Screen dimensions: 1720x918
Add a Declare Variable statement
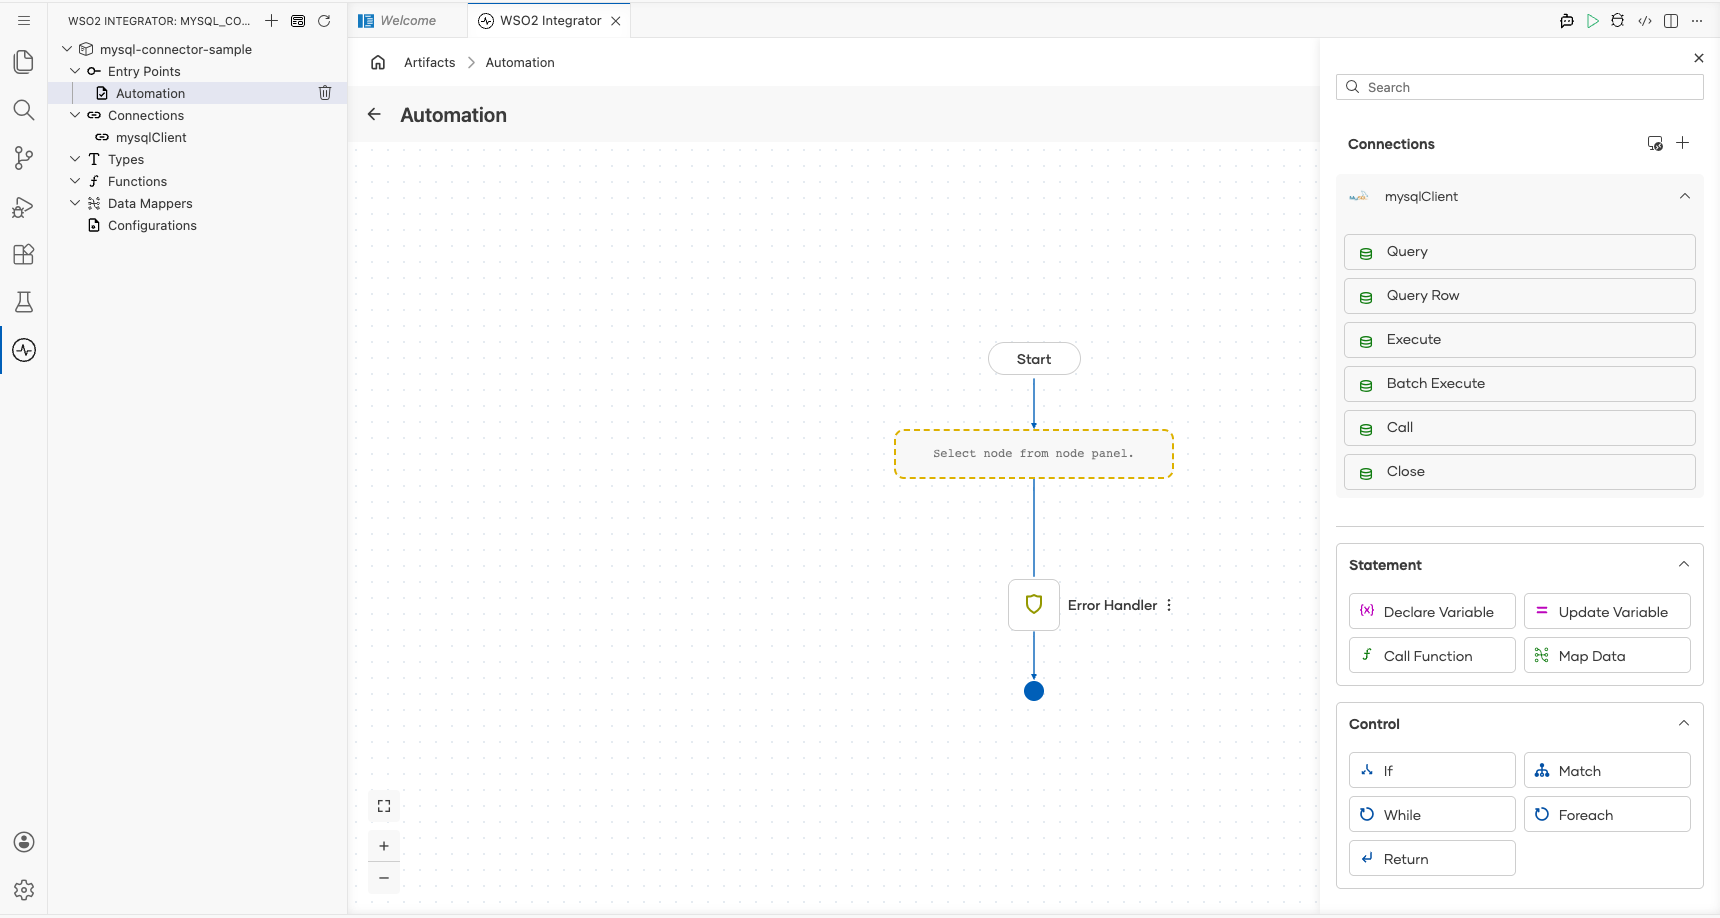1432,612
